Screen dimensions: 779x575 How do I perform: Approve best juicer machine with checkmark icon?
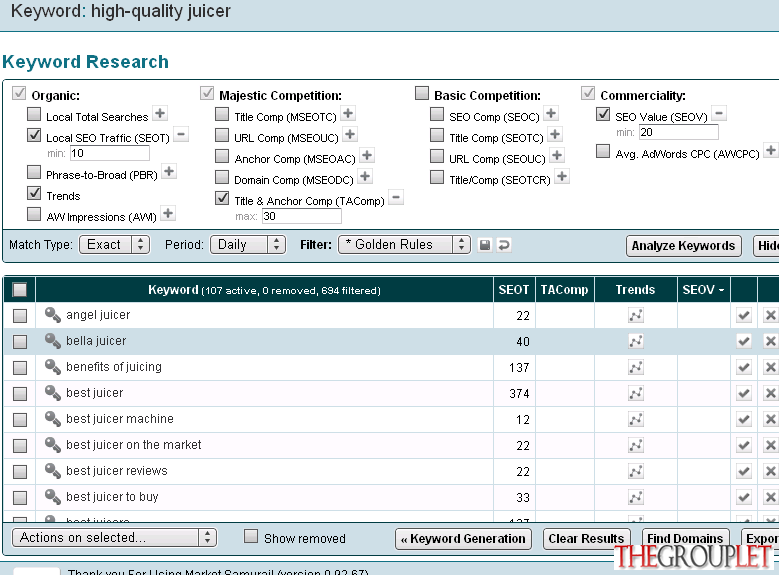coord(744,419)
